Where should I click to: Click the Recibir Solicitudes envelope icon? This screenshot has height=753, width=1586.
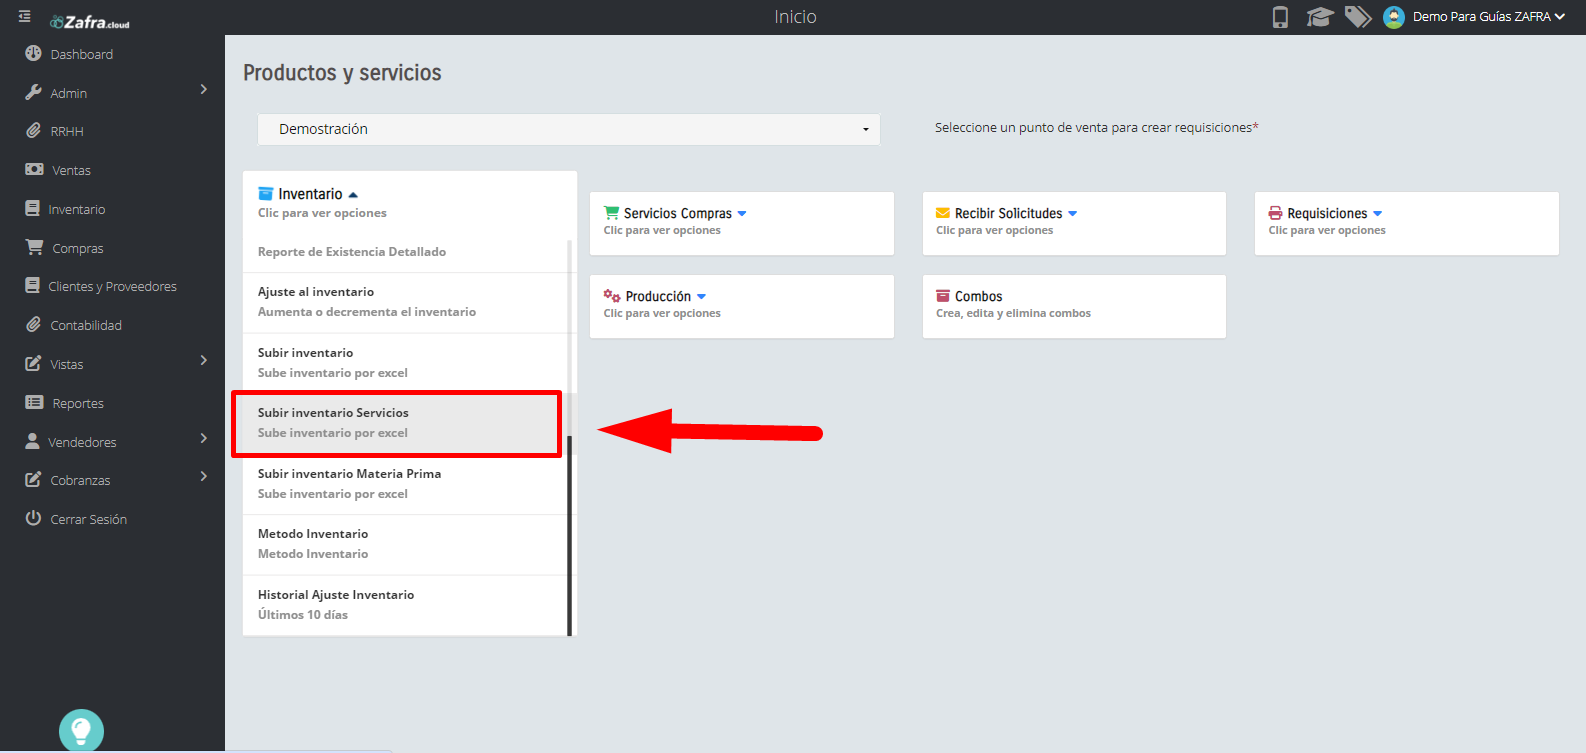[x=943, y=213]
